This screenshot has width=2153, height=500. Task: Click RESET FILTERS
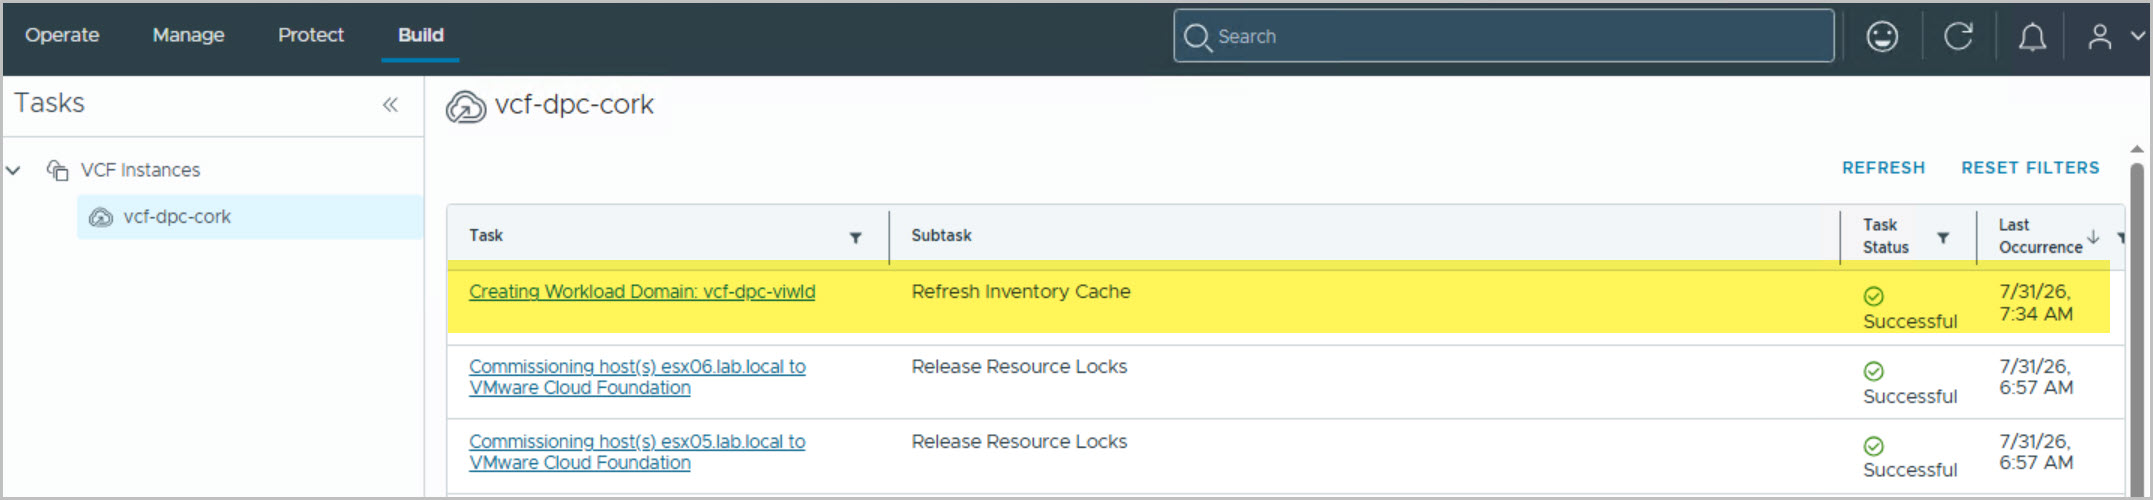(x=2030, y=168)
